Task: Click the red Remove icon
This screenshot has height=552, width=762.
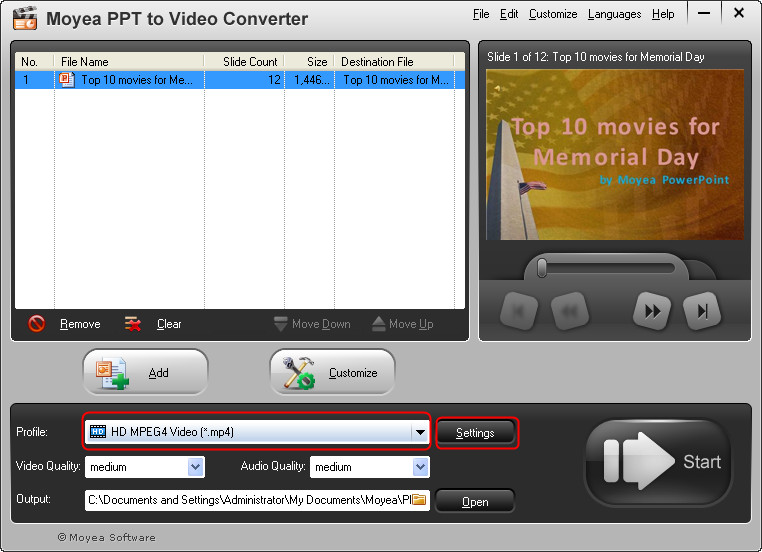Action: tap(36, 324)
